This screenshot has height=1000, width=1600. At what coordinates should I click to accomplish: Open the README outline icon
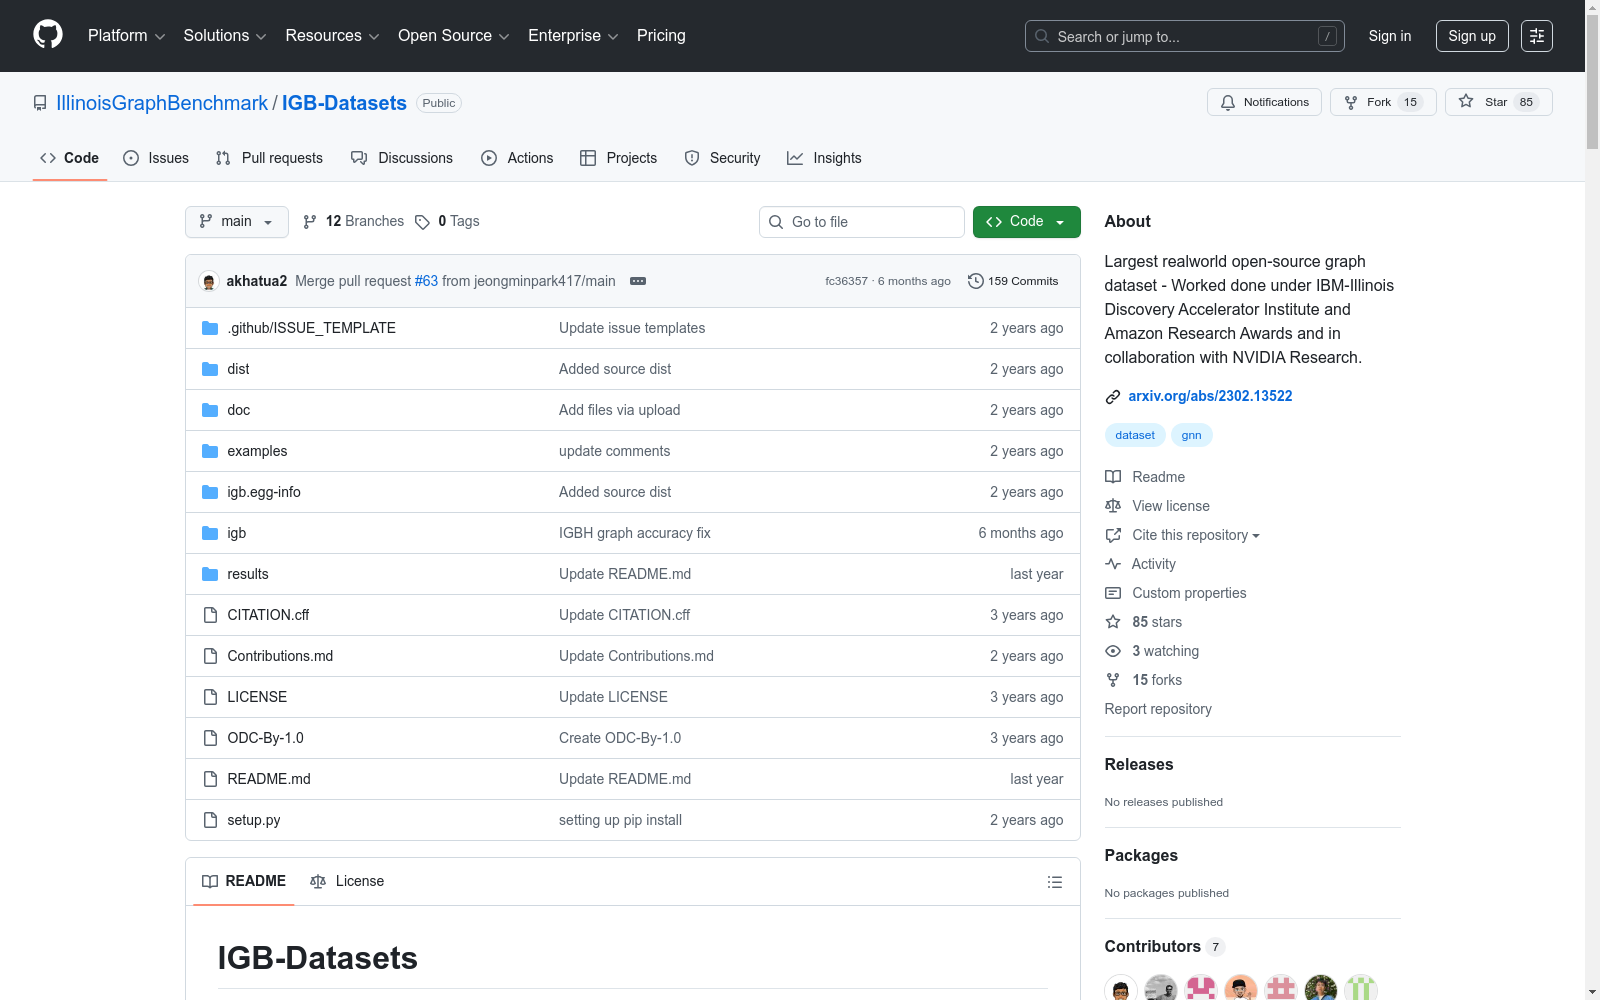point(1054,882)
